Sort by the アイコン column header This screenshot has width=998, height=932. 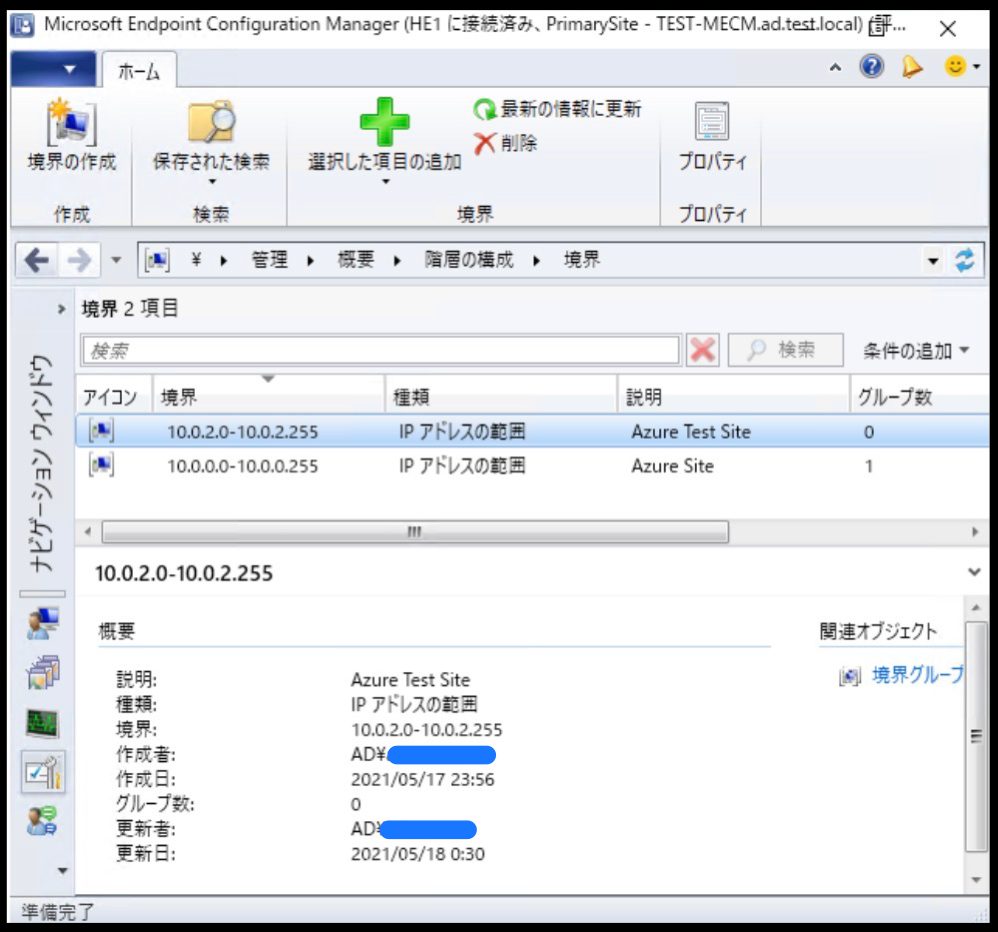pos(114,397)
